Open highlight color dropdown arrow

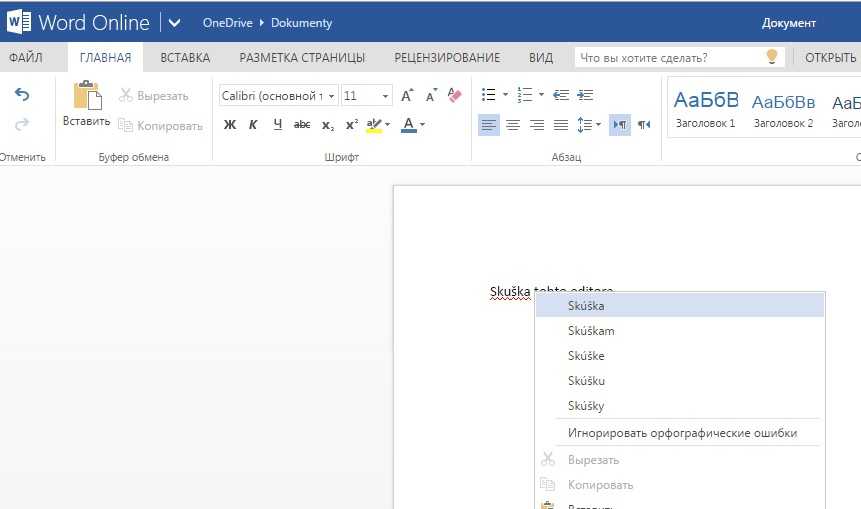point(388,125)
